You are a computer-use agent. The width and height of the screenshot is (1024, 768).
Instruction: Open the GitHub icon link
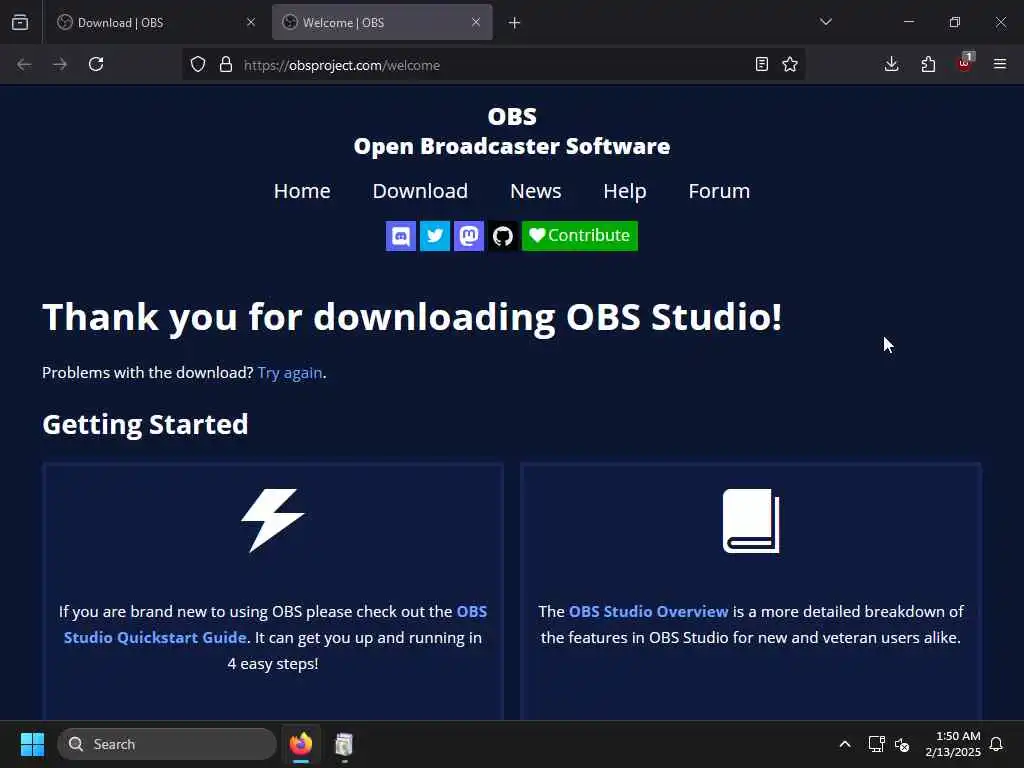coord(503,236)
